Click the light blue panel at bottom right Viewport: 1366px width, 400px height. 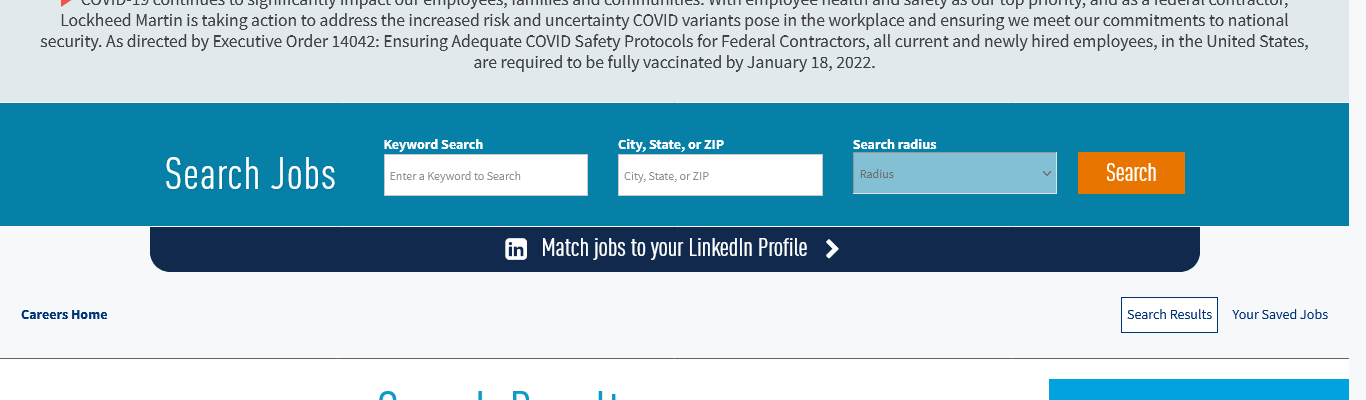click(1198, 390)
